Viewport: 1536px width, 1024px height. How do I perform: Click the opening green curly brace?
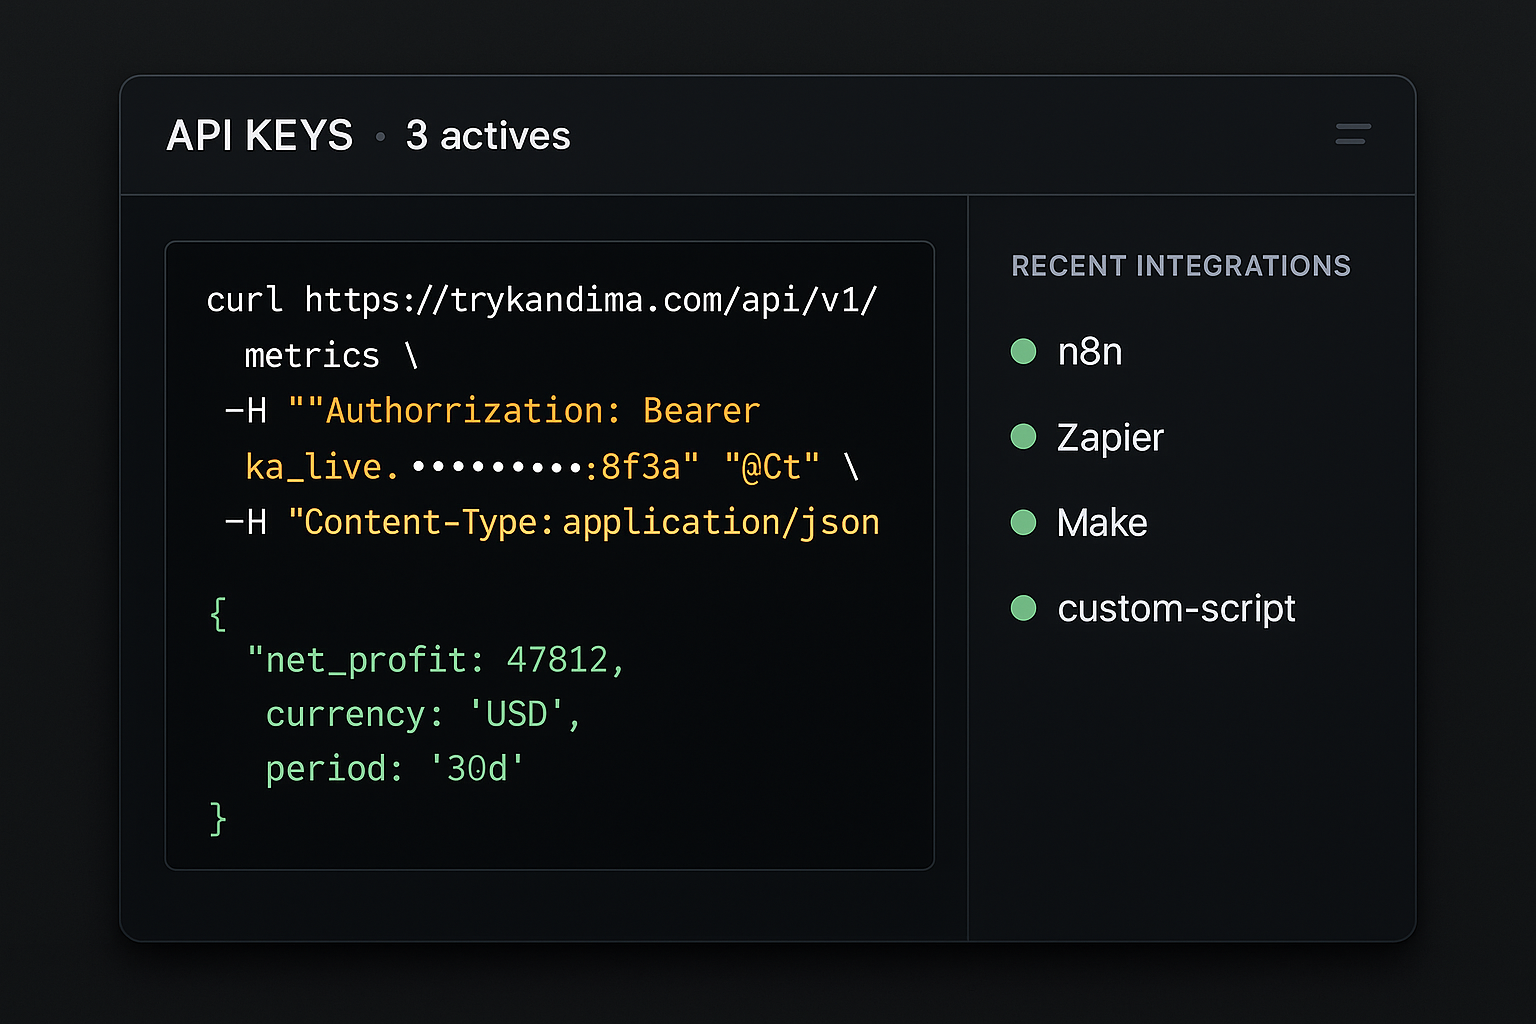click(218, 613)
